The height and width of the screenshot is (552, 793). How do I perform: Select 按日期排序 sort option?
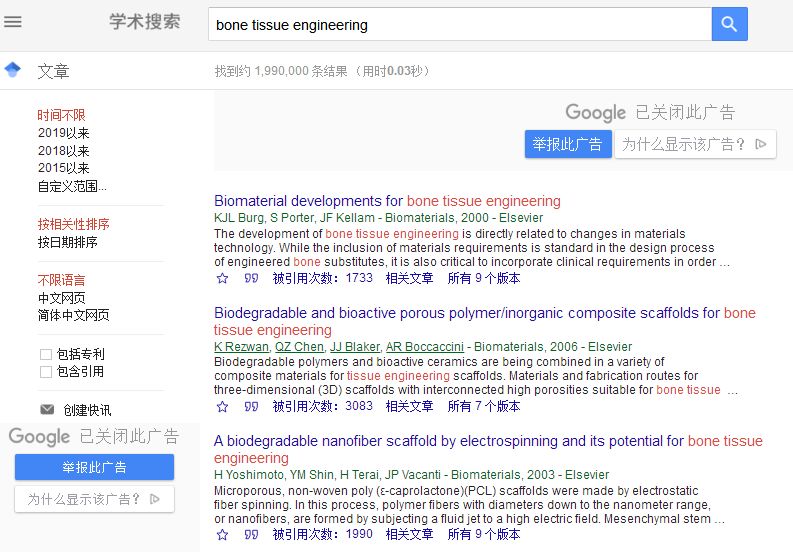(x=67, y=242)
